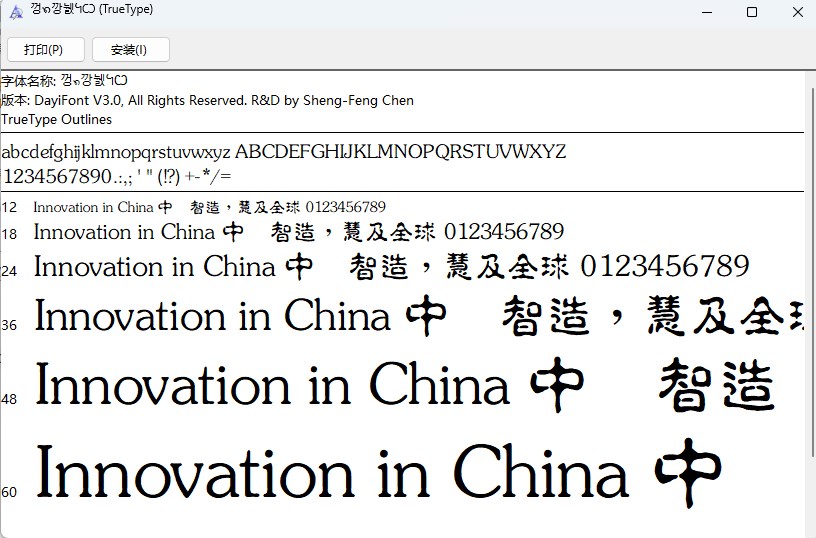Click the size 36 sample label
Screen dimensions: 816x538
coord(10,325)
